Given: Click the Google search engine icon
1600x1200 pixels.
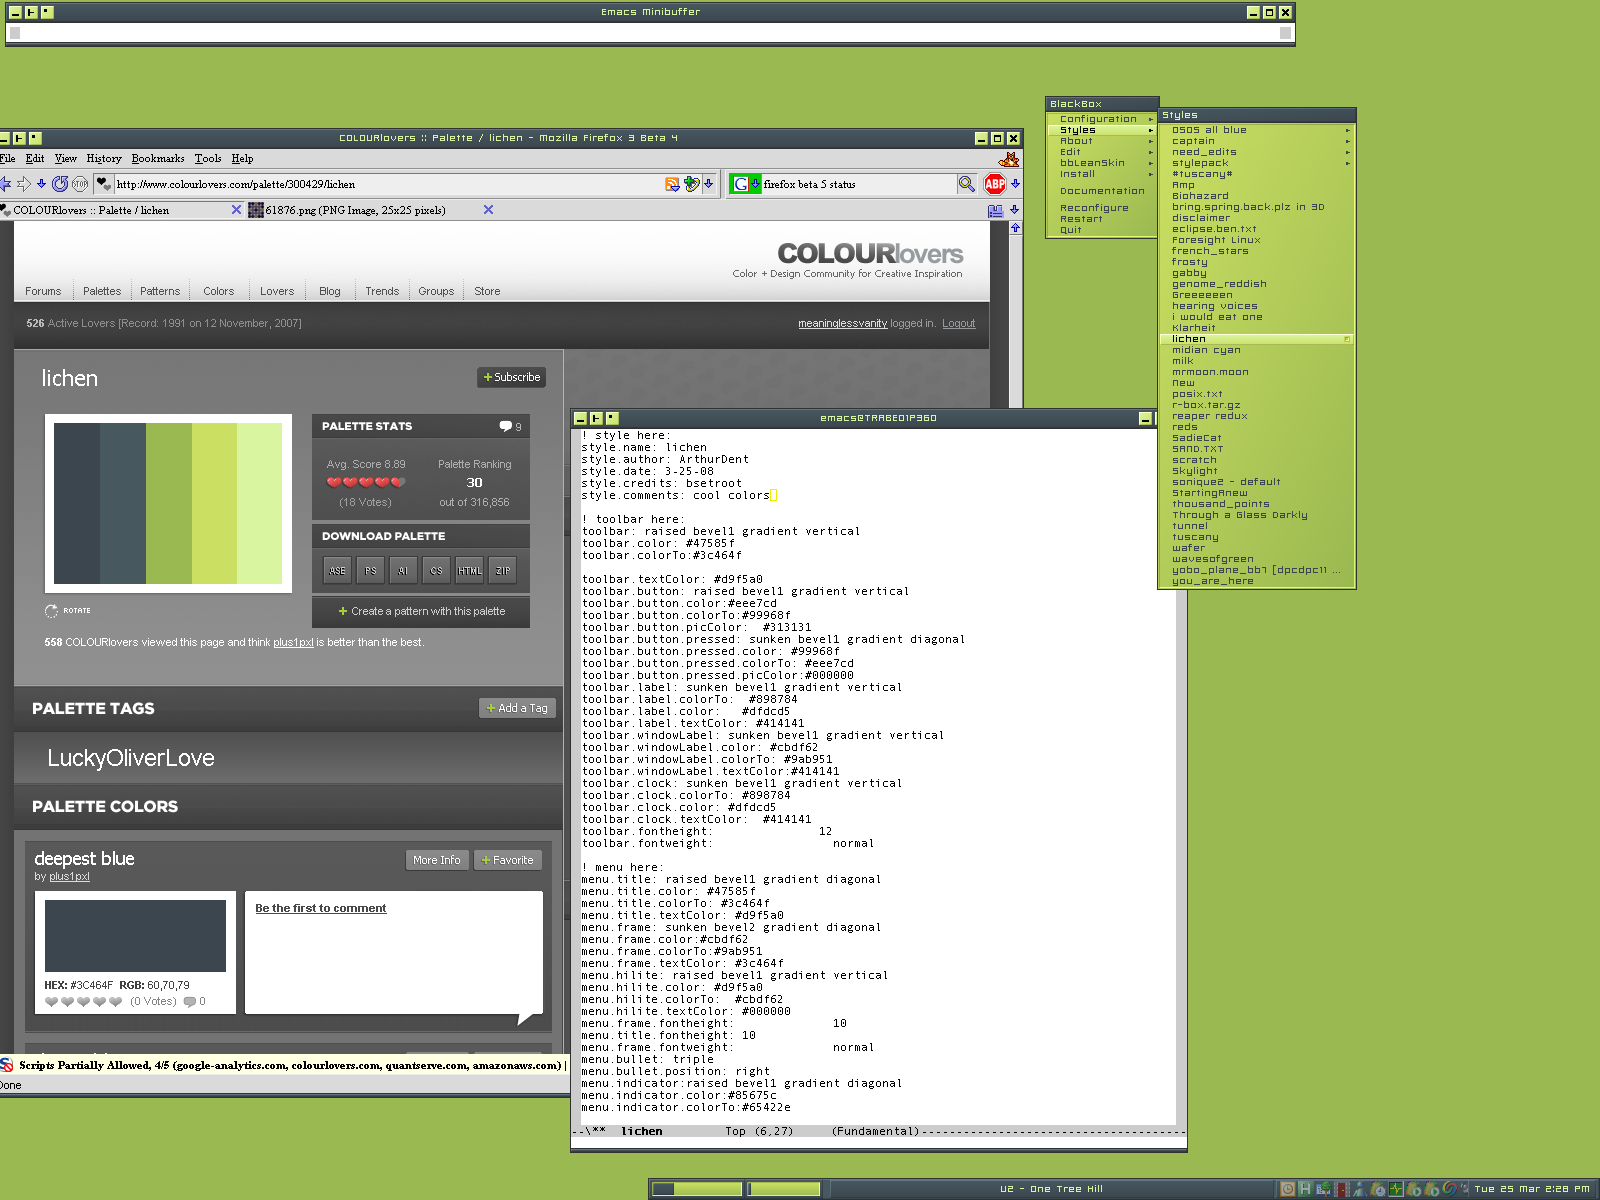Looking at the screenshot, I should click(740, 184).
